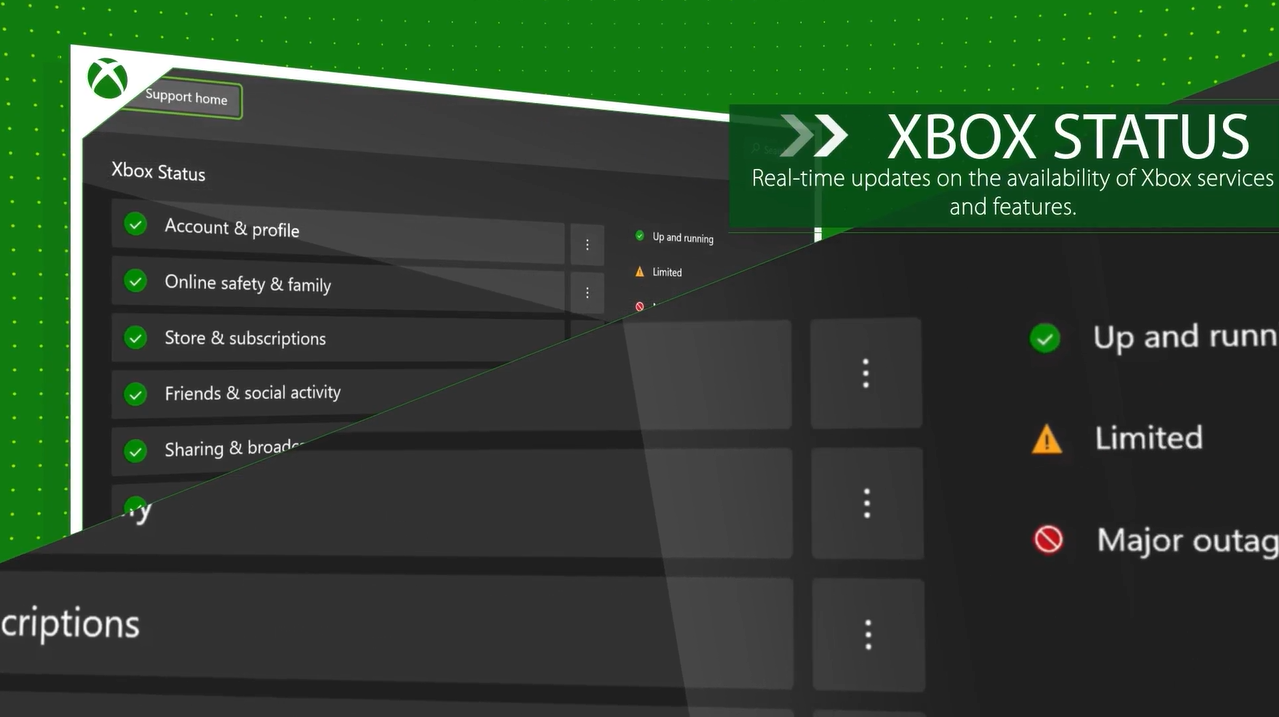Open enlarged three-dot menu beside "criptions" row
1279x717 pixels.
click(867, 634)
